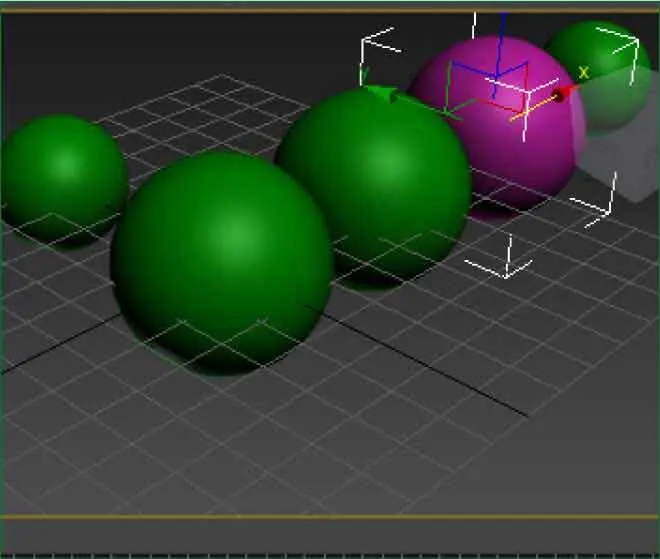This screenshot has height=559, width=660.
Task: Click the small green Y axis label
Action: click(x=365, y=73)
